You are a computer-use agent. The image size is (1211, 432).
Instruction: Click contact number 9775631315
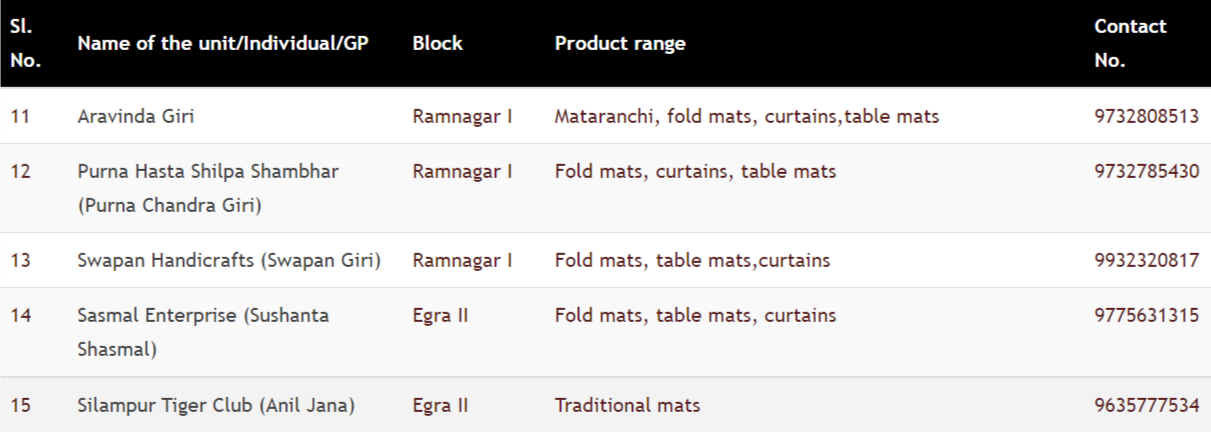click(1147, 315)
